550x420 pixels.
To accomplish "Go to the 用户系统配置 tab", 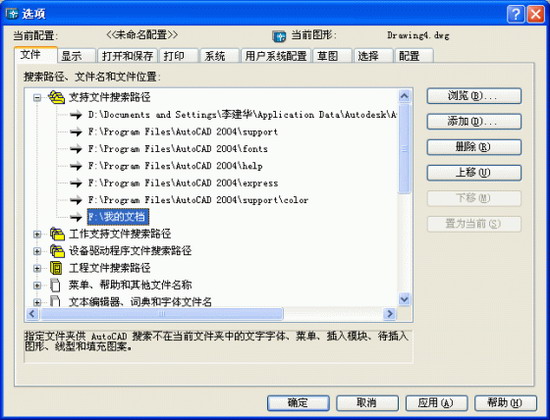I will point(276,56).
